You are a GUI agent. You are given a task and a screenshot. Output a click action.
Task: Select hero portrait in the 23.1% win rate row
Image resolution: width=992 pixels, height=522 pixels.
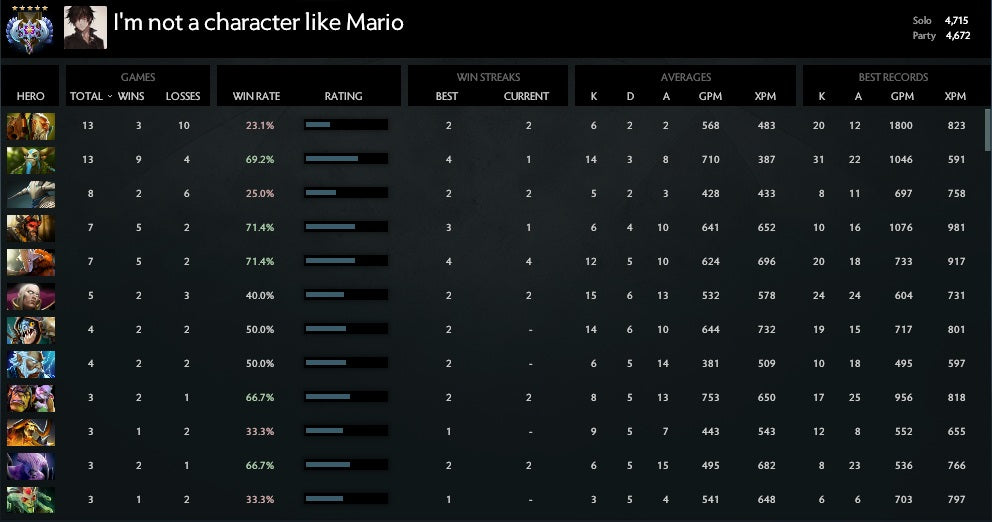pos(31,125)
